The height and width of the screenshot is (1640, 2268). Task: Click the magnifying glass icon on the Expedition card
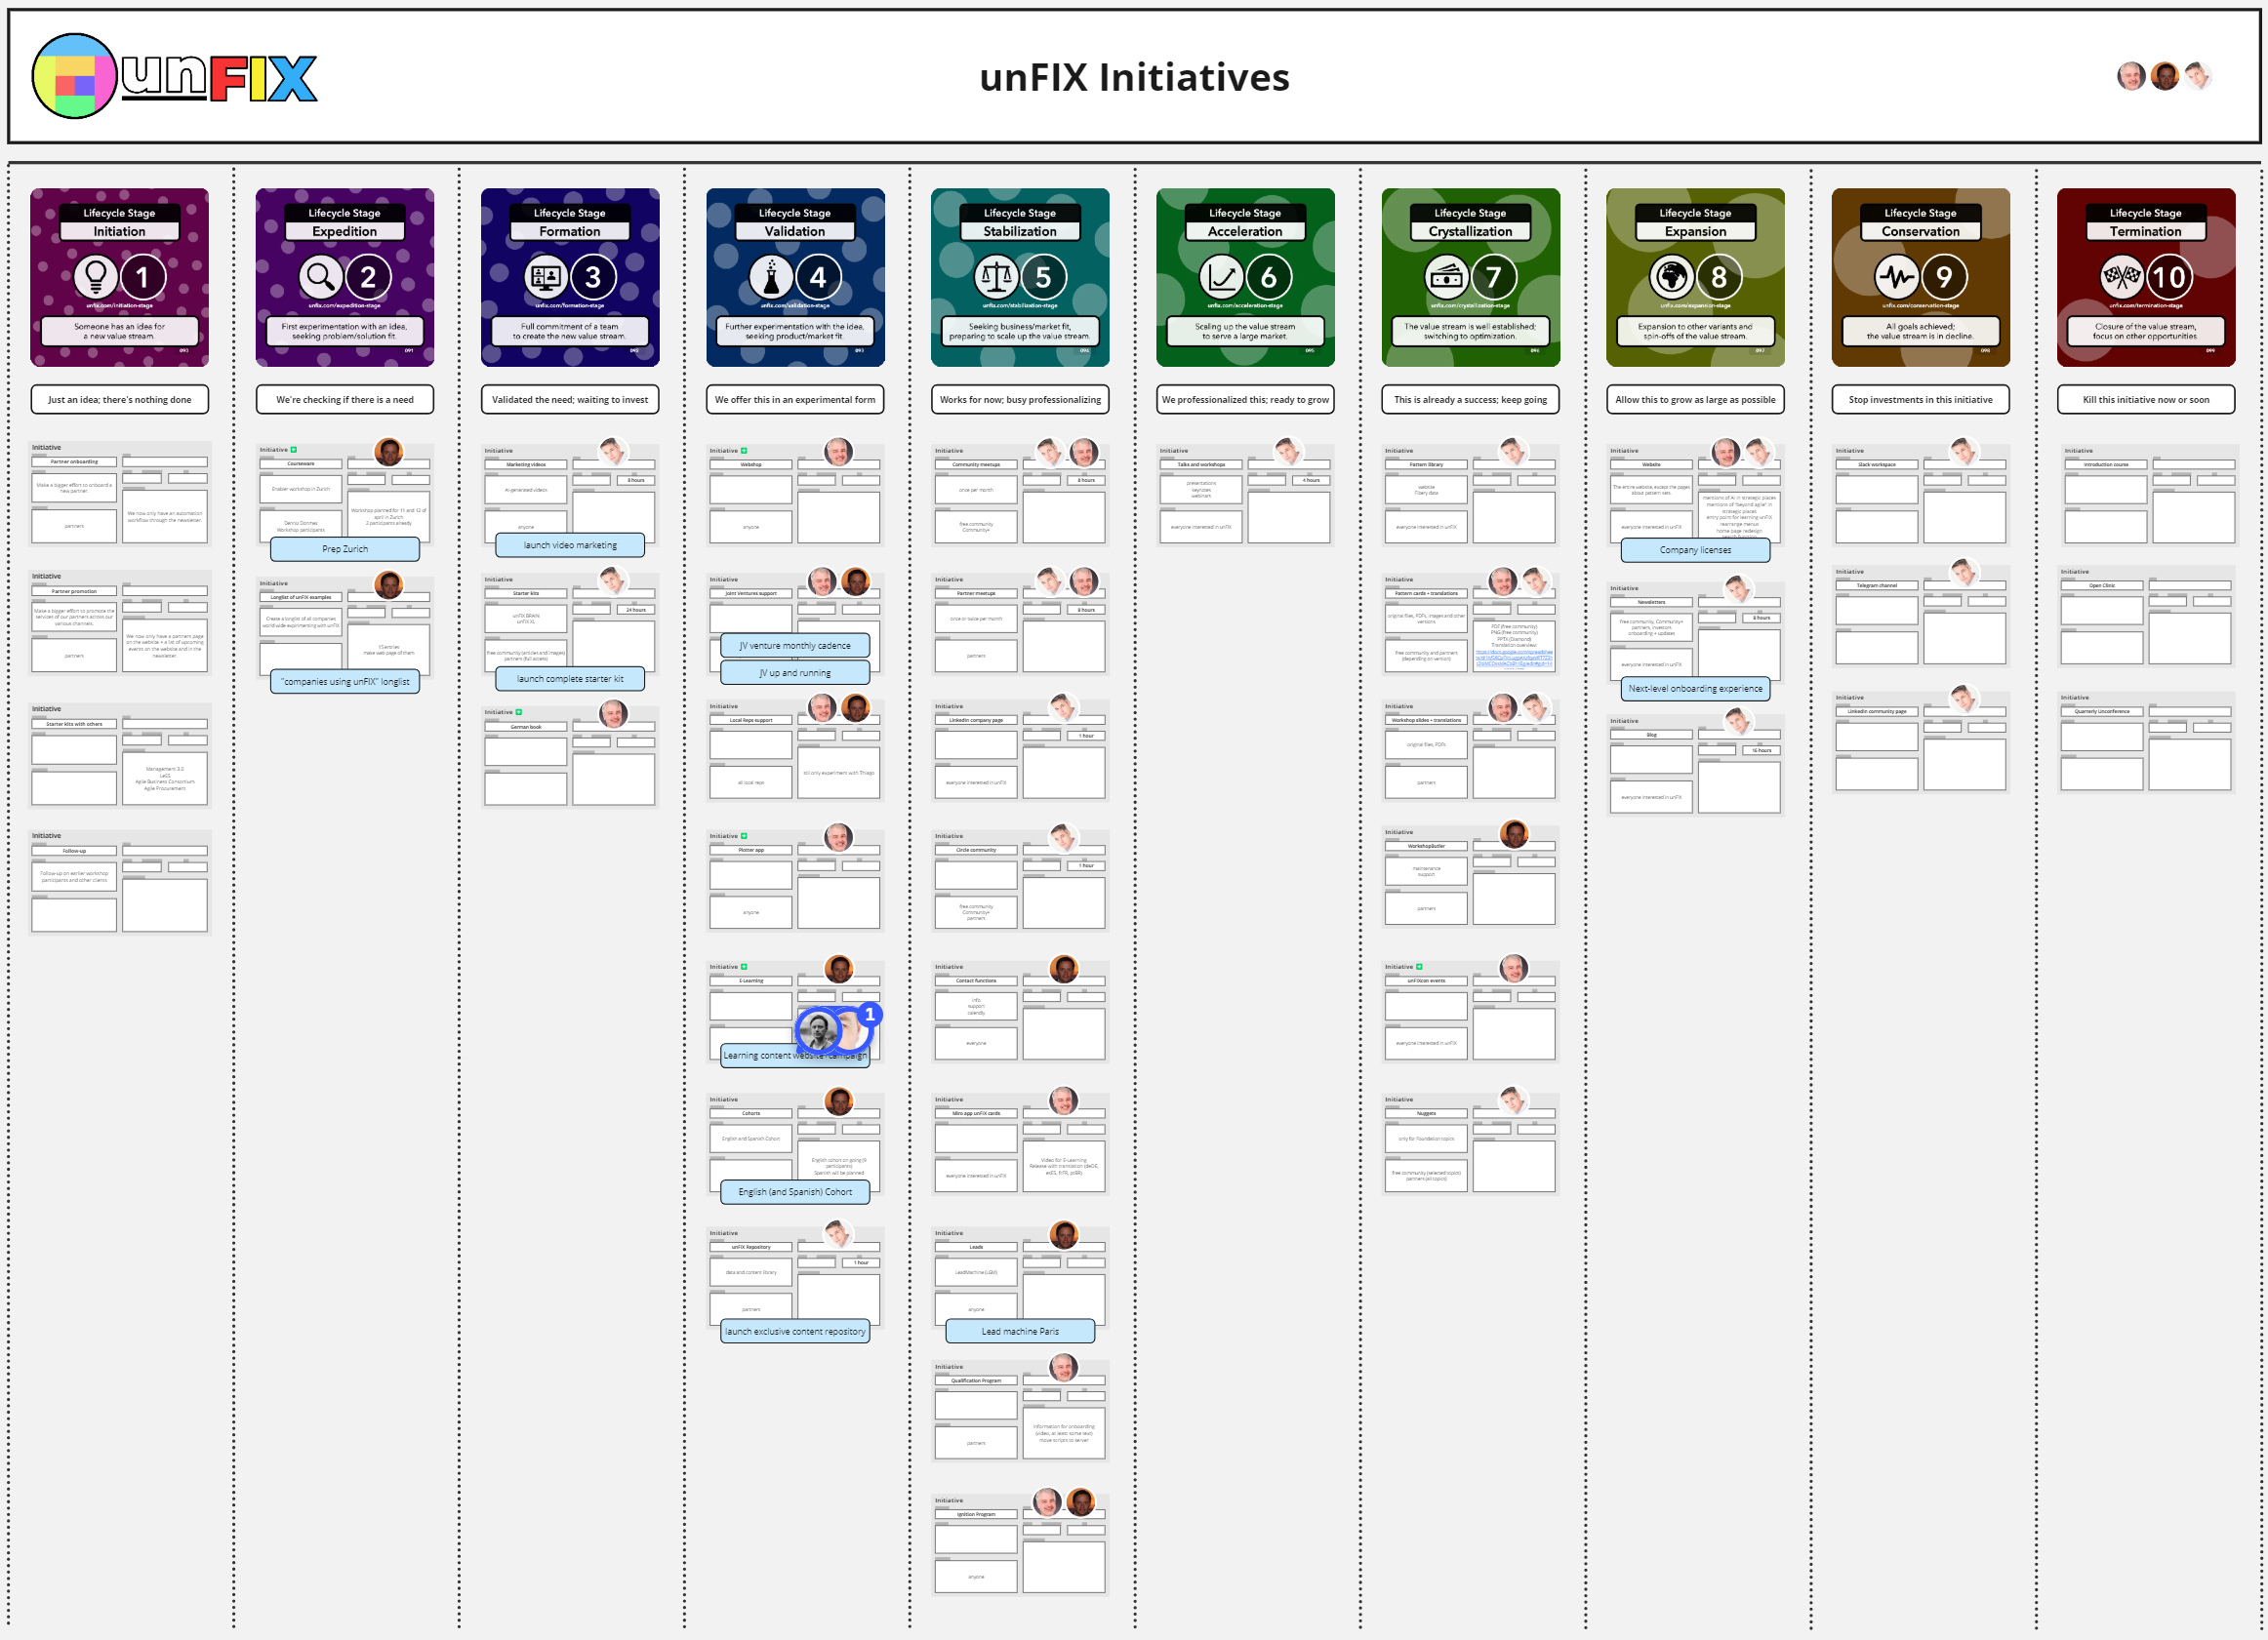click(321, 277)
